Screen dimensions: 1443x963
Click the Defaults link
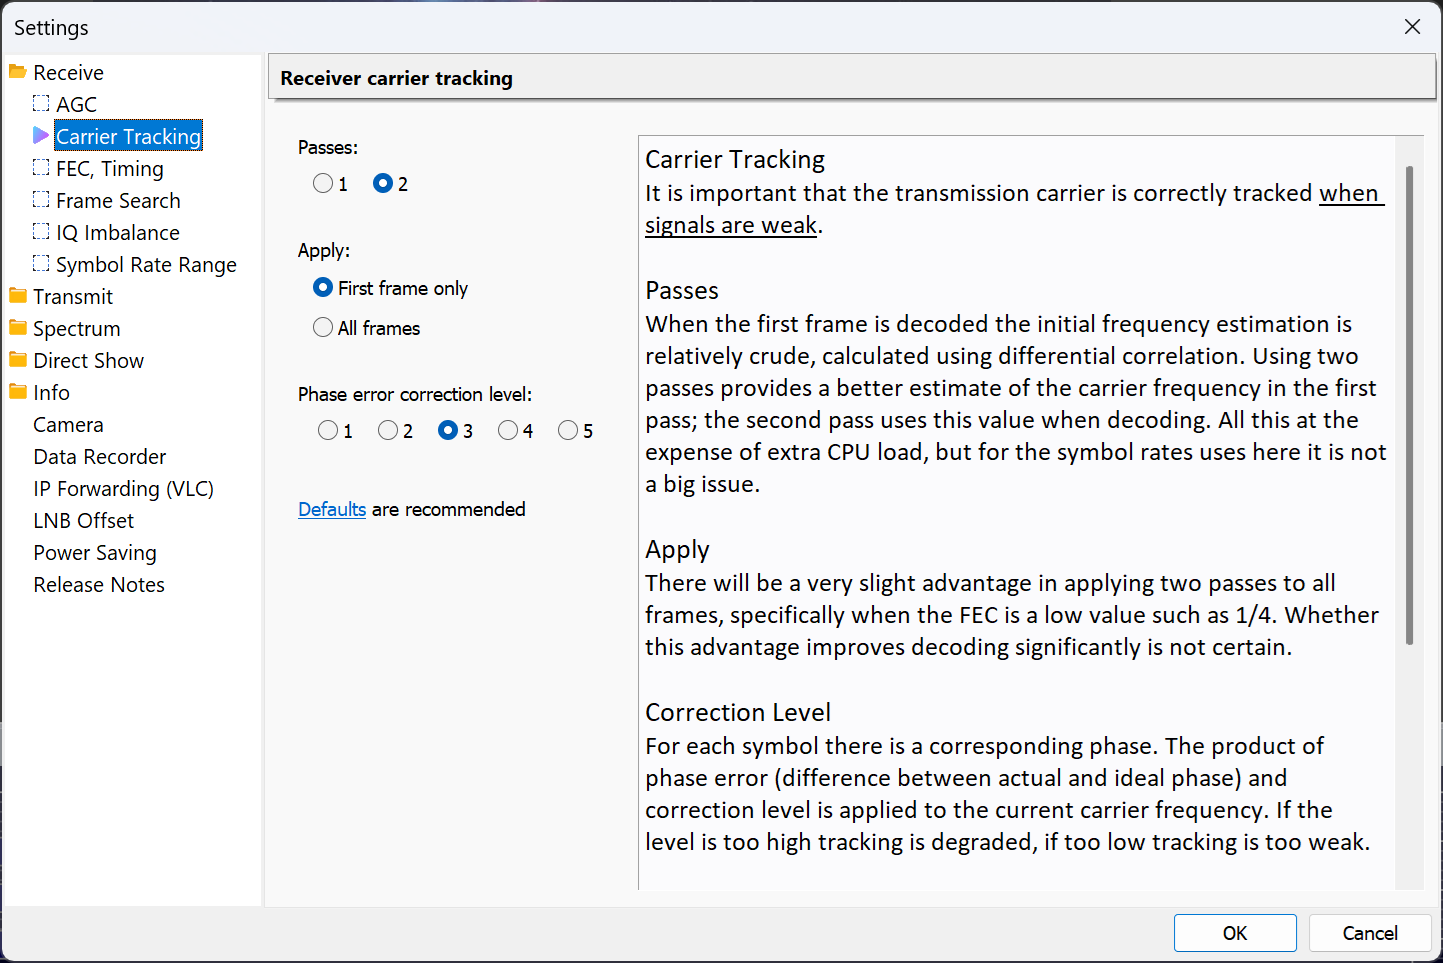[332, 510]
